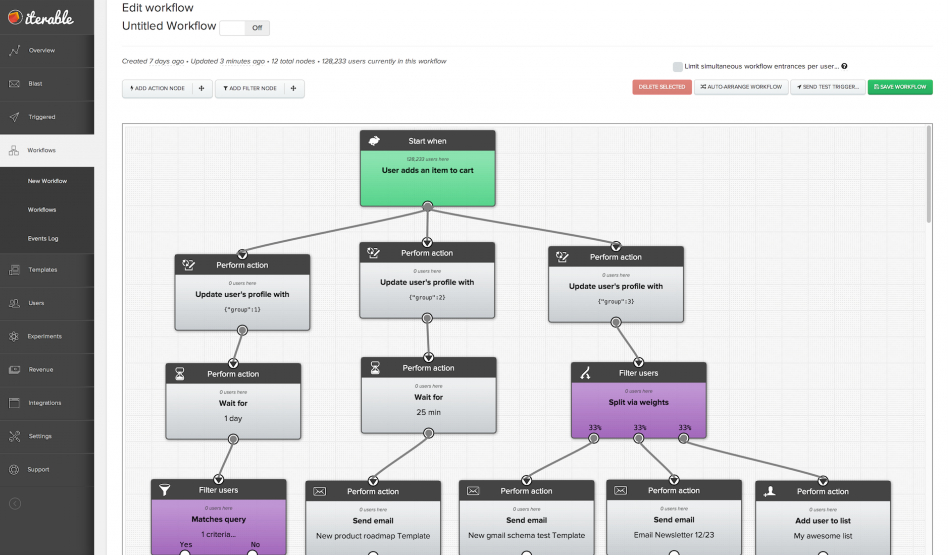Click the Experiments sidebar icon
948x555 pixels.
pyautogui.click(x=15, y=337)
